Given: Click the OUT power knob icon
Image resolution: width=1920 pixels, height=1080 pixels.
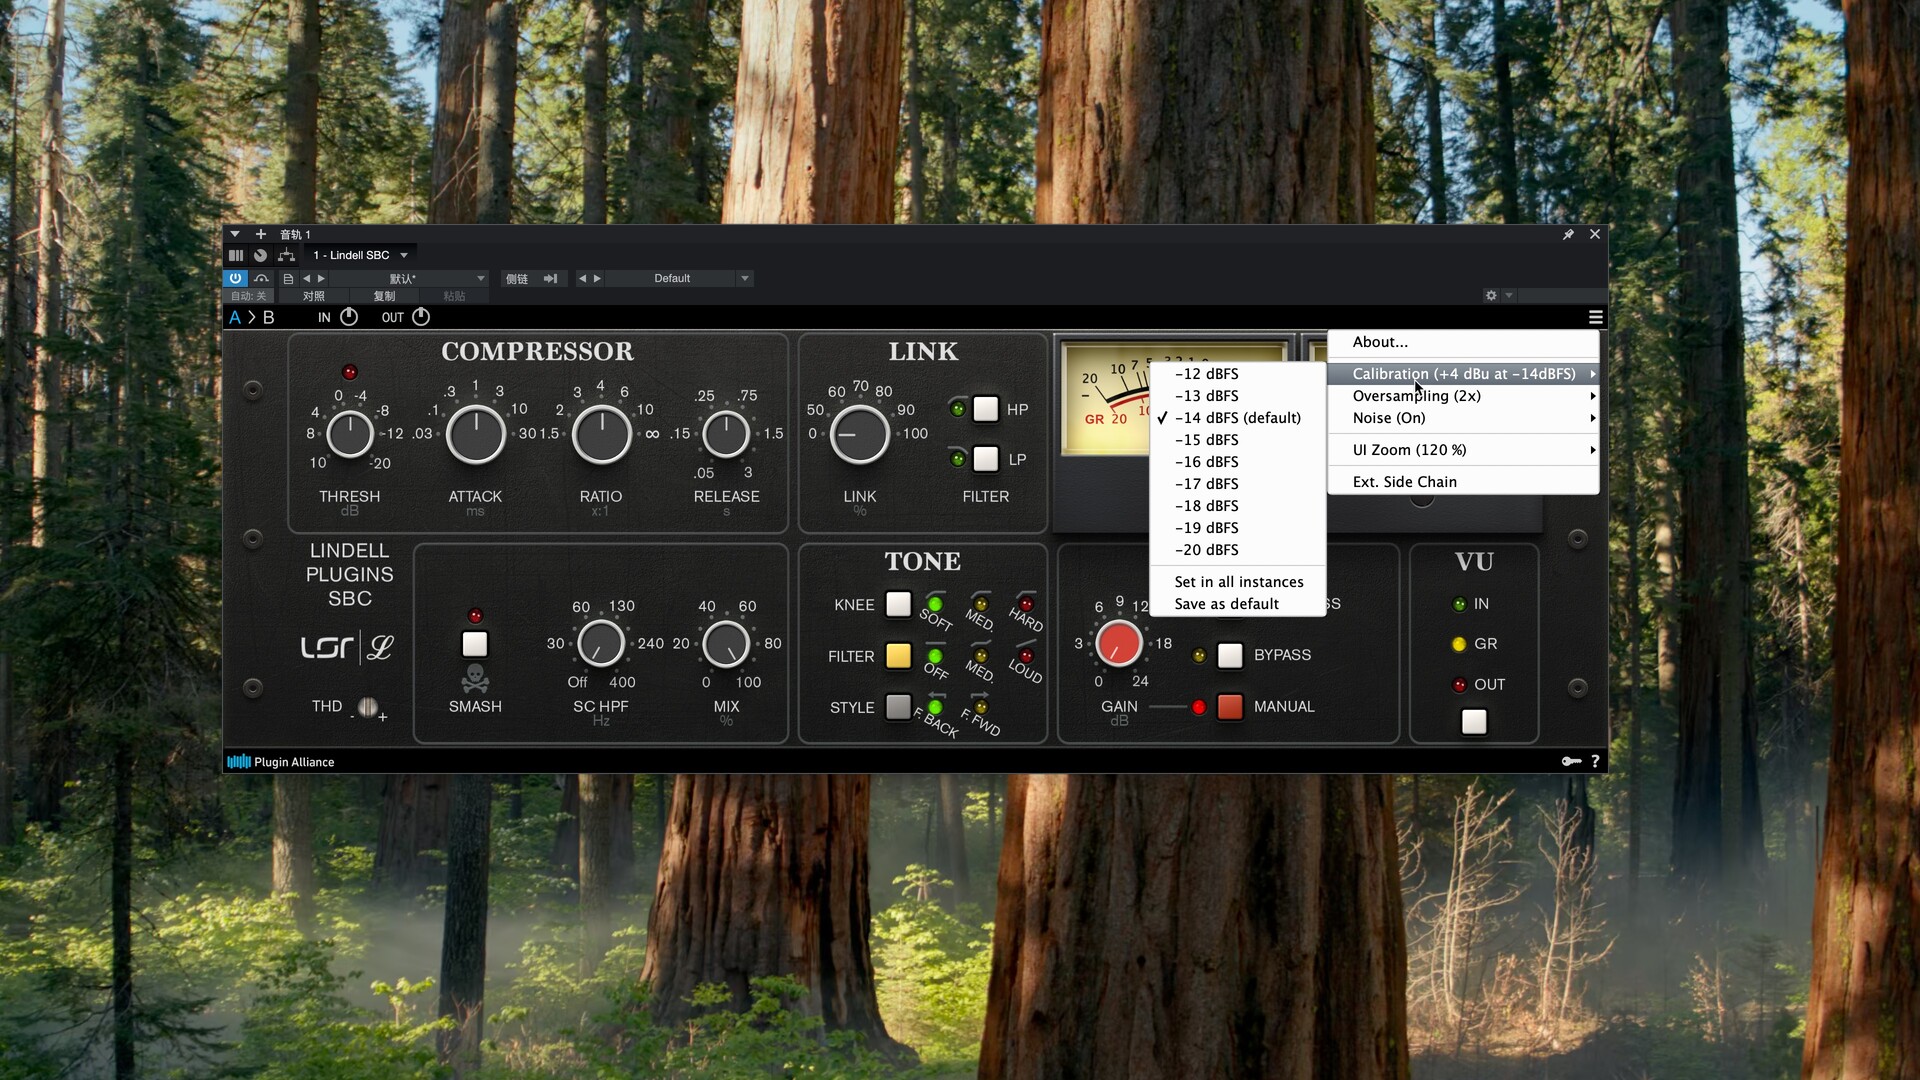Looking at the screenshot, I should click(x=421, y=317).
